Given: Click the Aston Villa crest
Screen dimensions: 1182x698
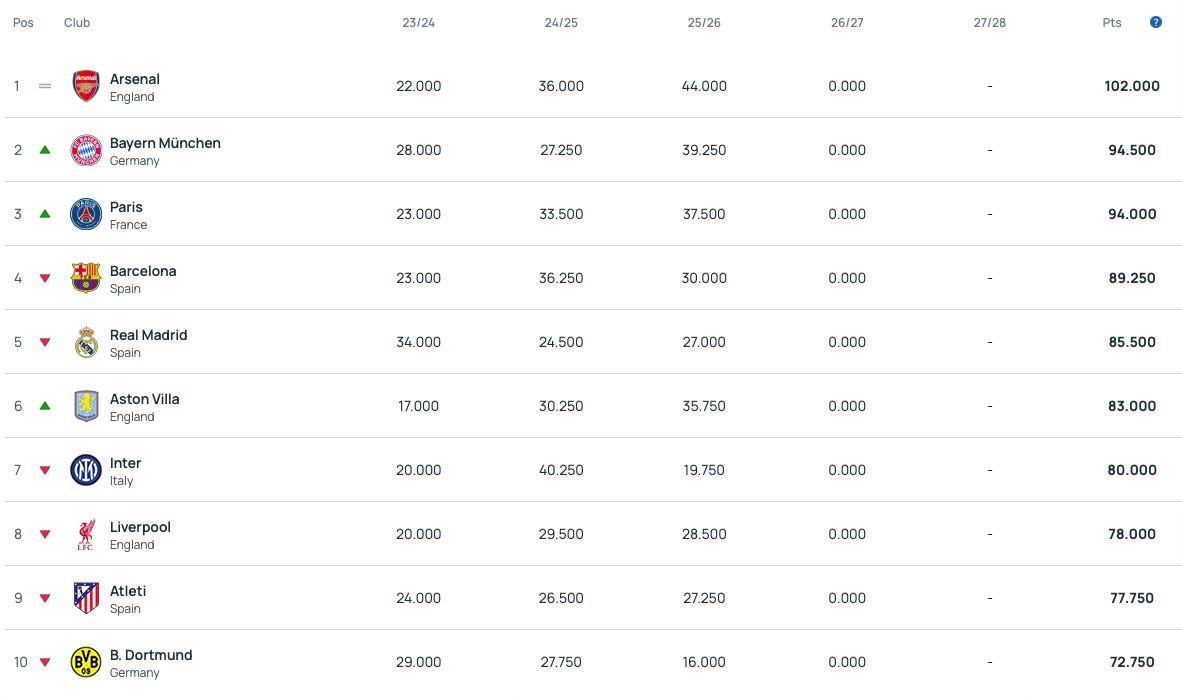Looking at the screenshot, I should coord(86,406).
